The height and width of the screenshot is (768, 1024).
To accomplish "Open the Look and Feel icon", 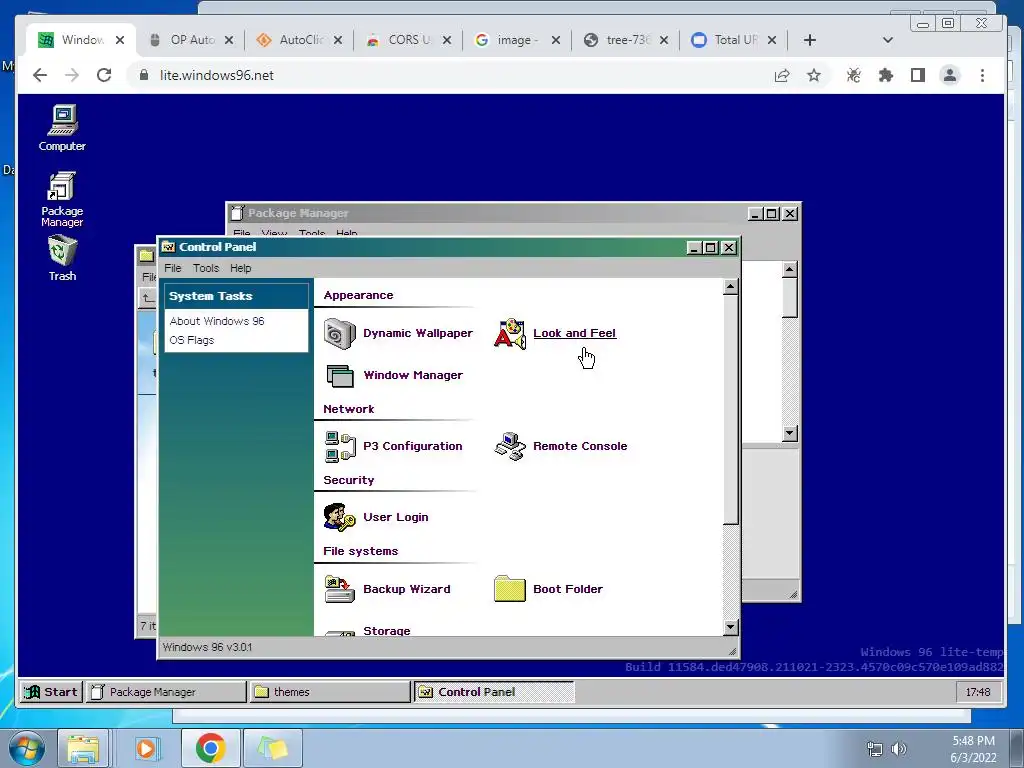I will pyautogui.click(x=510, y=334).
